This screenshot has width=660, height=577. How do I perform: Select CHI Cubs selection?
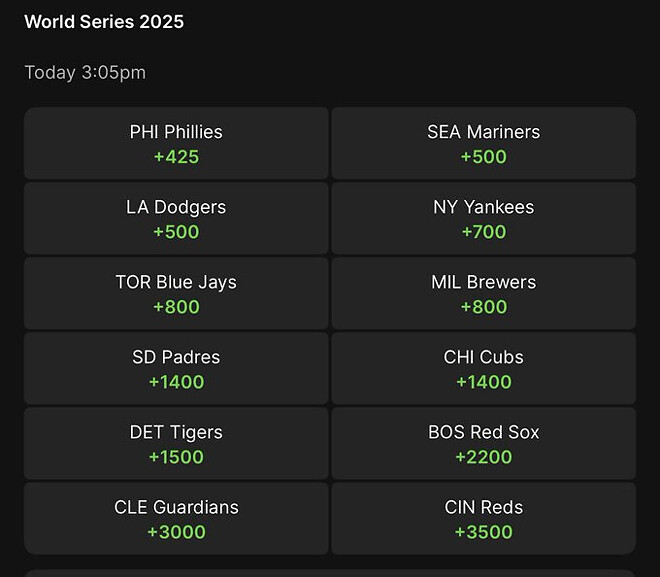(x=483, y=368)
